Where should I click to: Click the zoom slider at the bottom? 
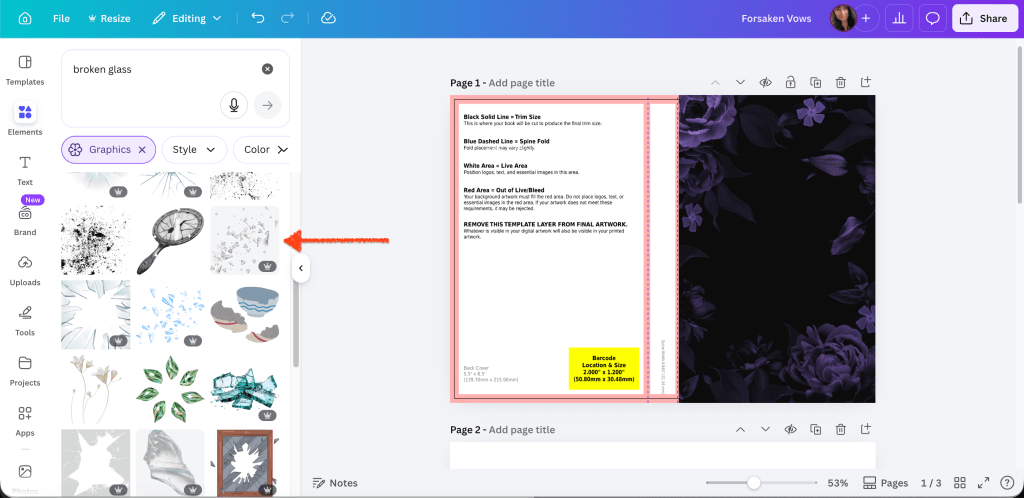click(x=754, y=483)
